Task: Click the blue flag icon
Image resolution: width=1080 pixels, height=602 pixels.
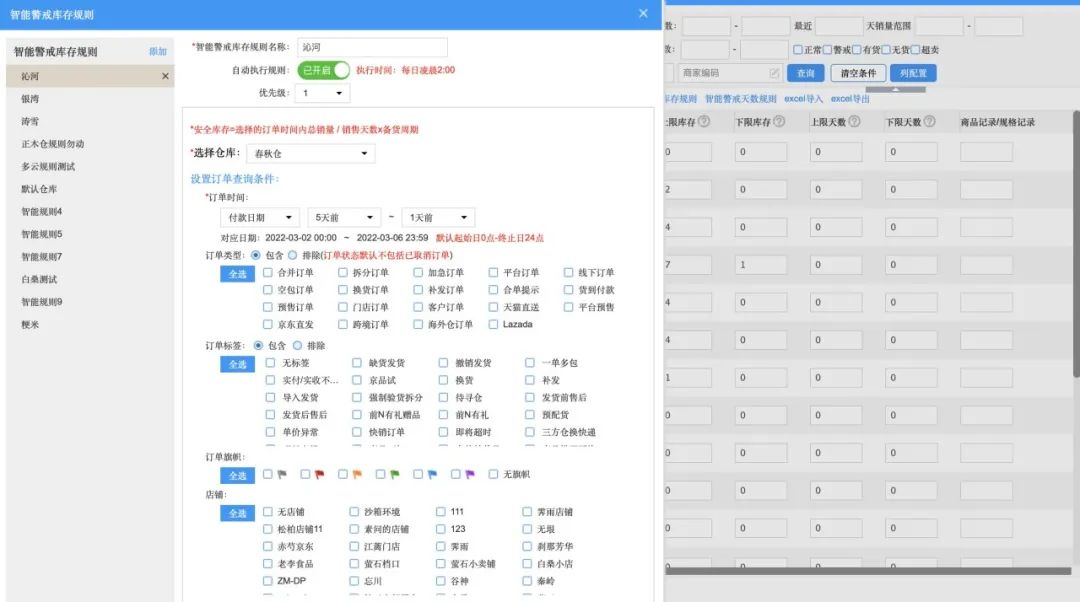Action: pyautogui.click(x=432, y=474)
